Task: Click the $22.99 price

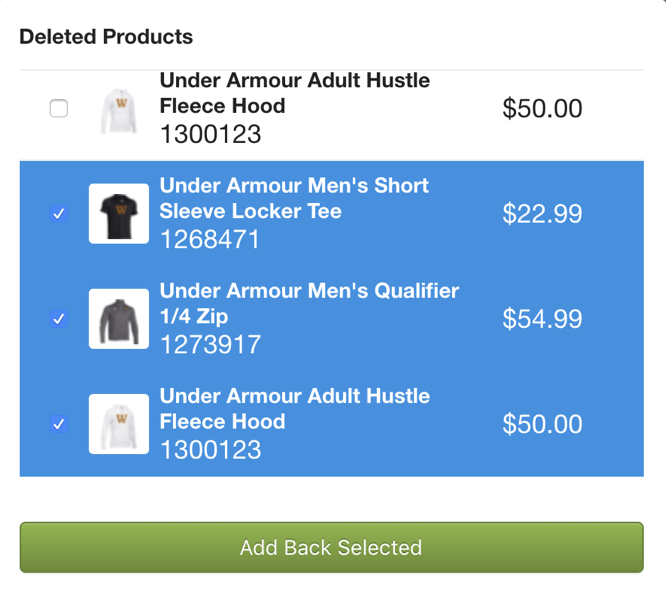Action: (542, 214)
